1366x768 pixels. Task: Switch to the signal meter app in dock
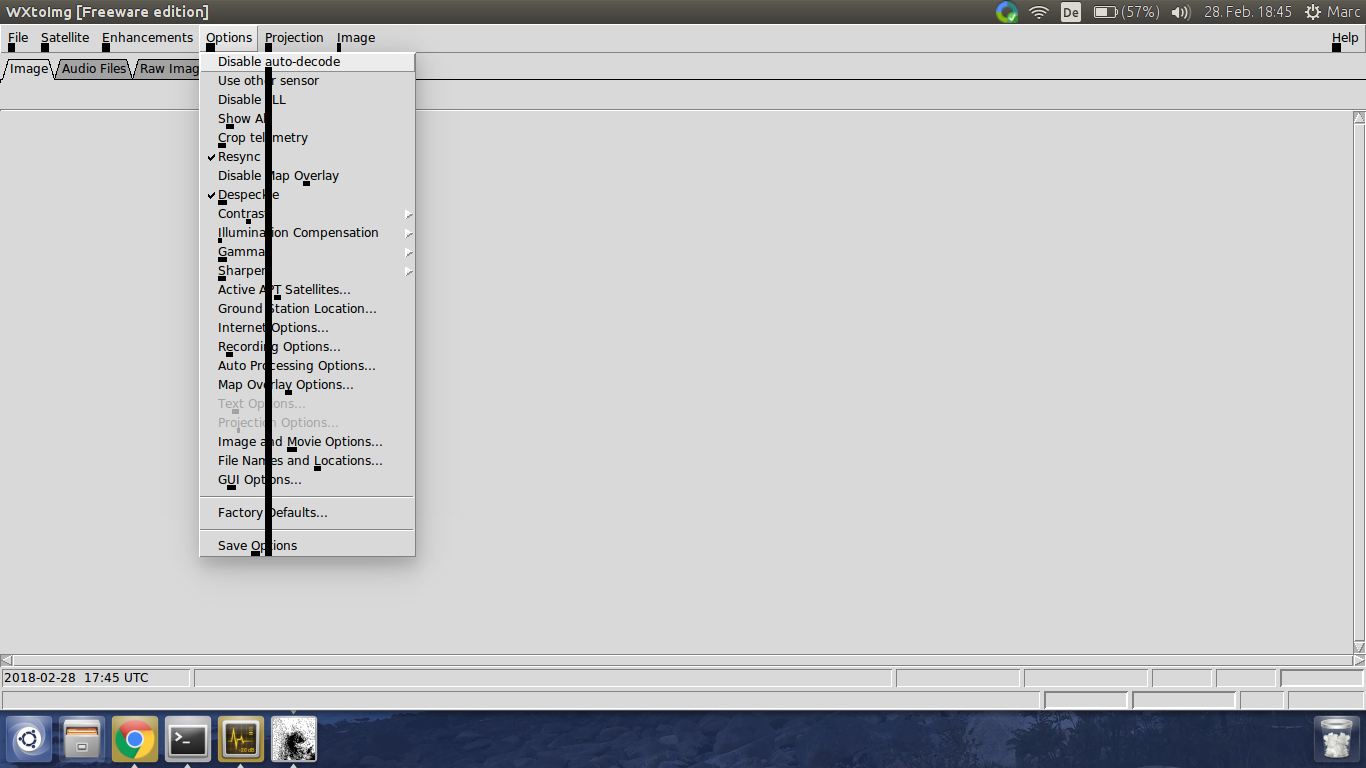click(240, 741)
